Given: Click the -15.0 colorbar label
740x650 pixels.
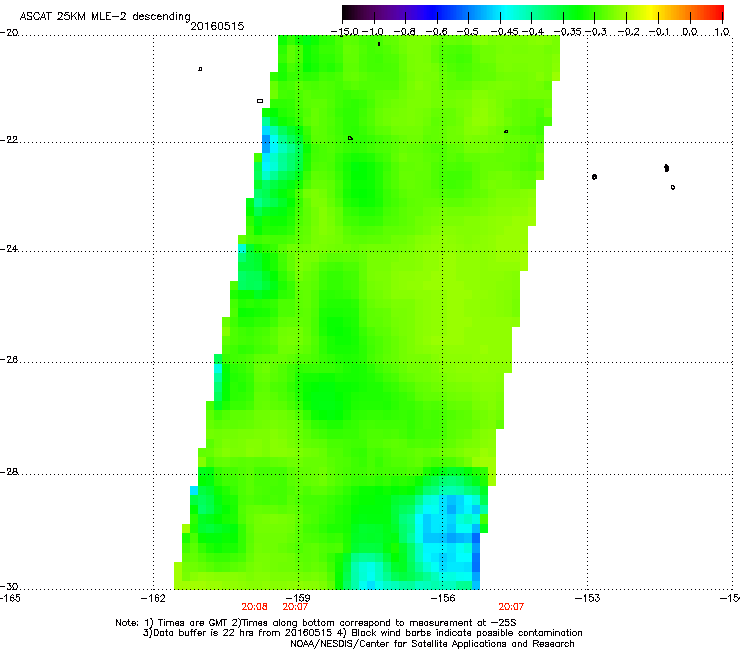Looking at the screenshot, I should (345, 32).
